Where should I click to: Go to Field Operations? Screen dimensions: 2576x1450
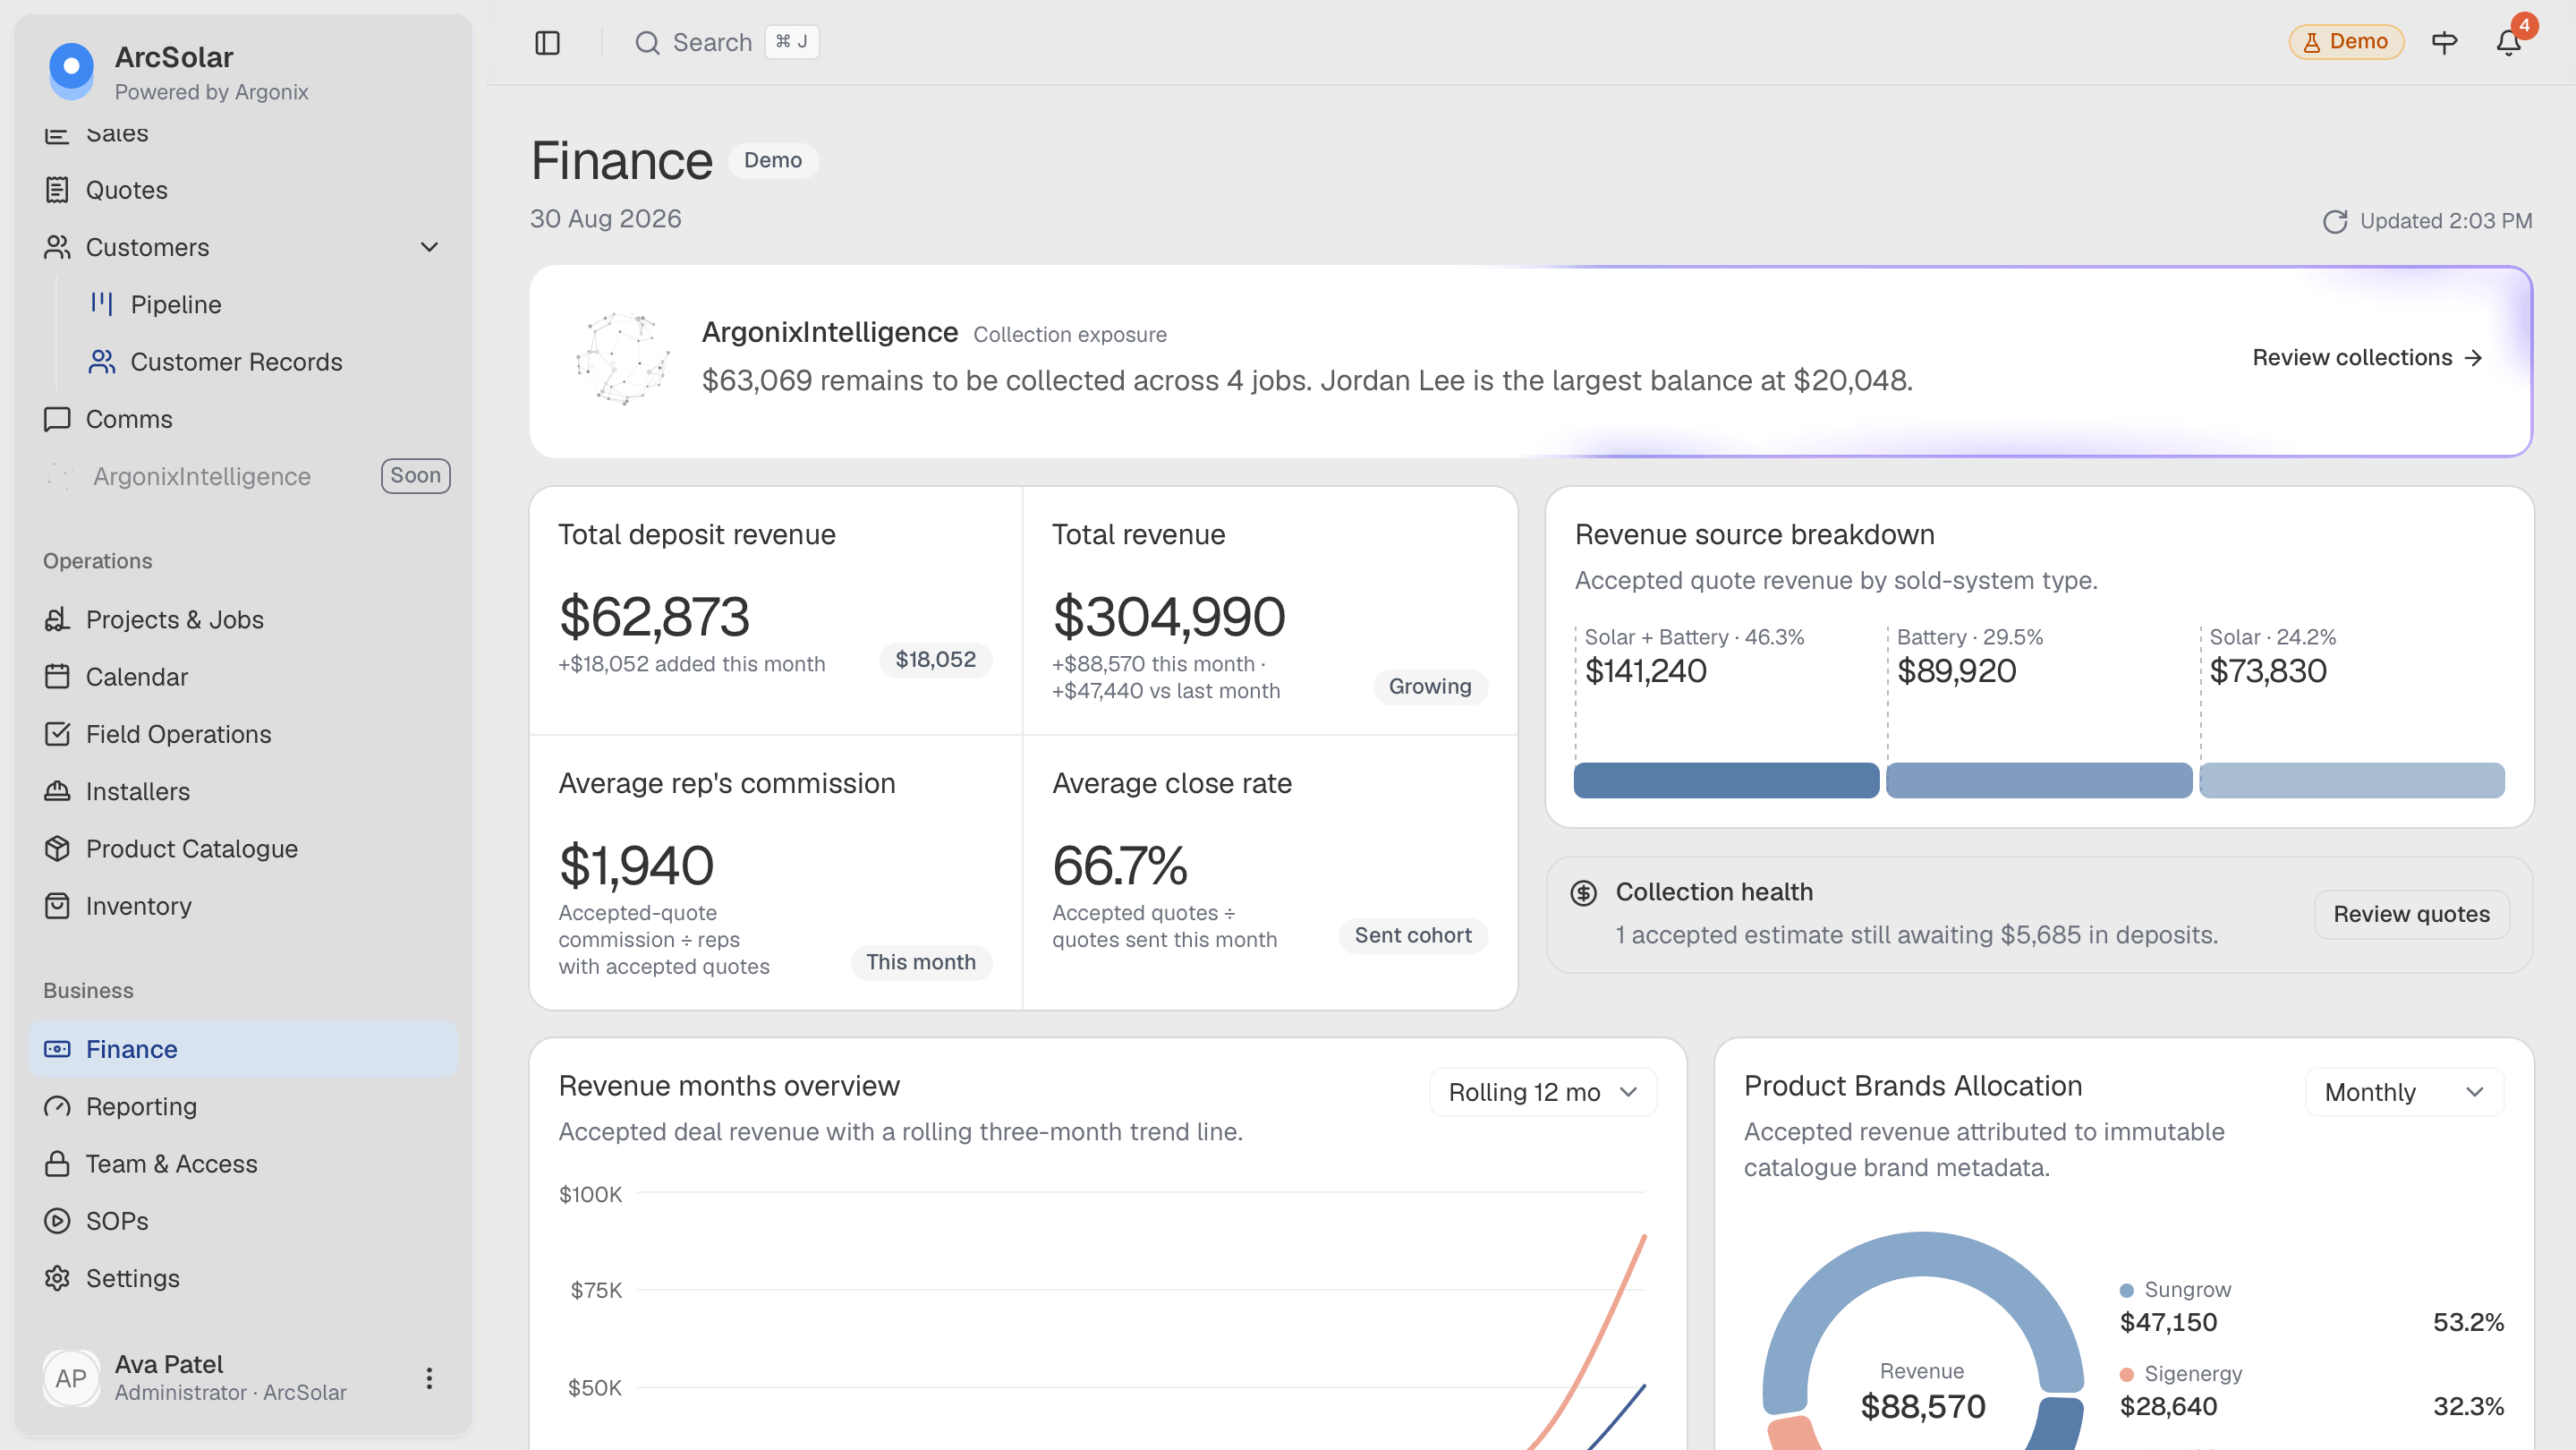tap(243, 734)
